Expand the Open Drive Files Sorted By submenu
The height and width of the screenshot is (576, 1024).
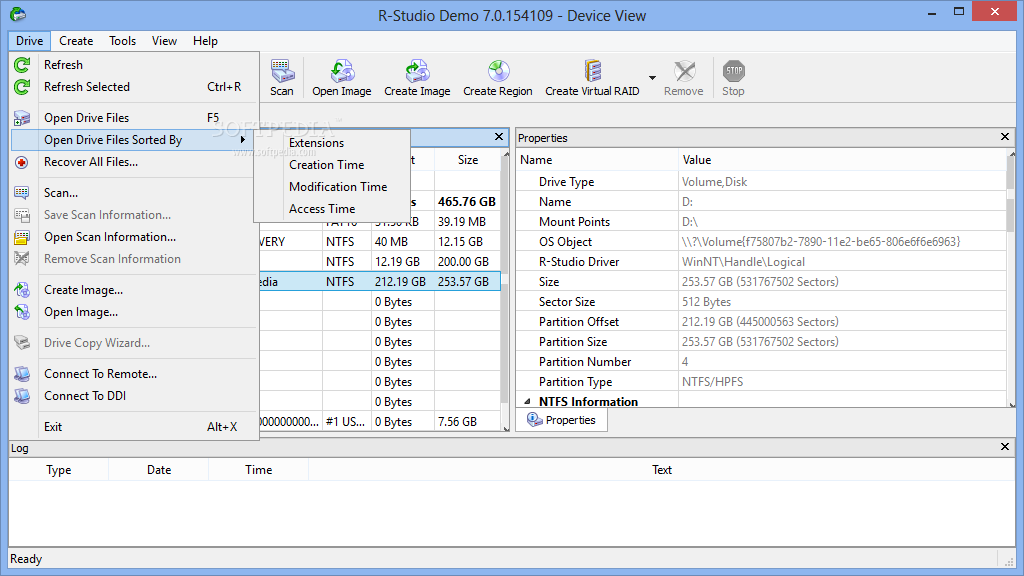click(132, 140)
